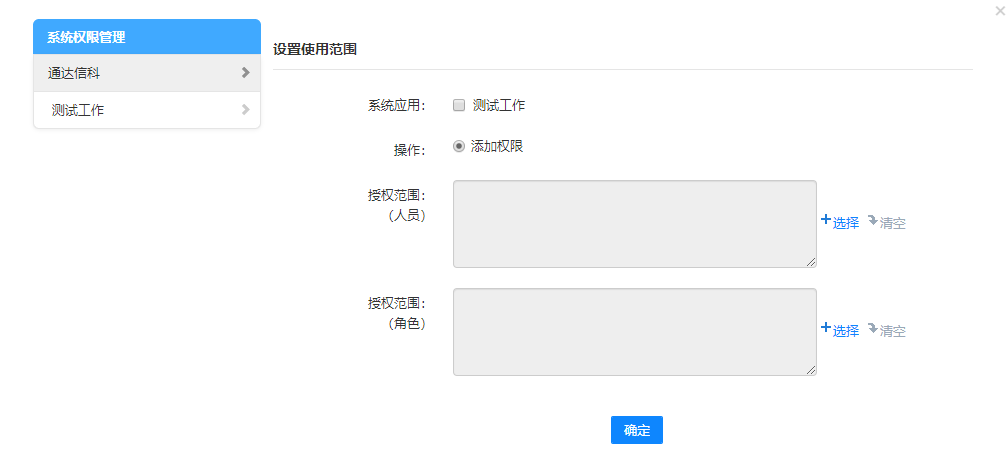Expand the 通达信科 chevron arrow
The width and height of the screenshot is (1008, 470).
[245, 72]
